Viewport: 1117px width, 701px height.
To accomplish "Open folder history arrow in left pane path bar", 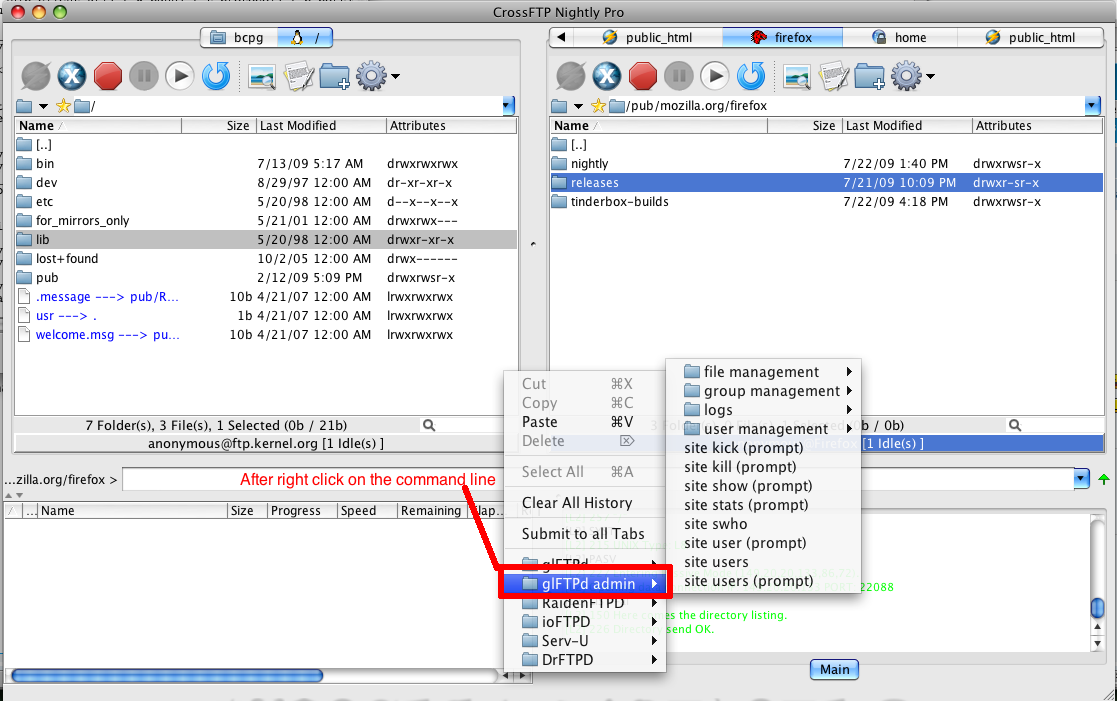I will [43, 107].
